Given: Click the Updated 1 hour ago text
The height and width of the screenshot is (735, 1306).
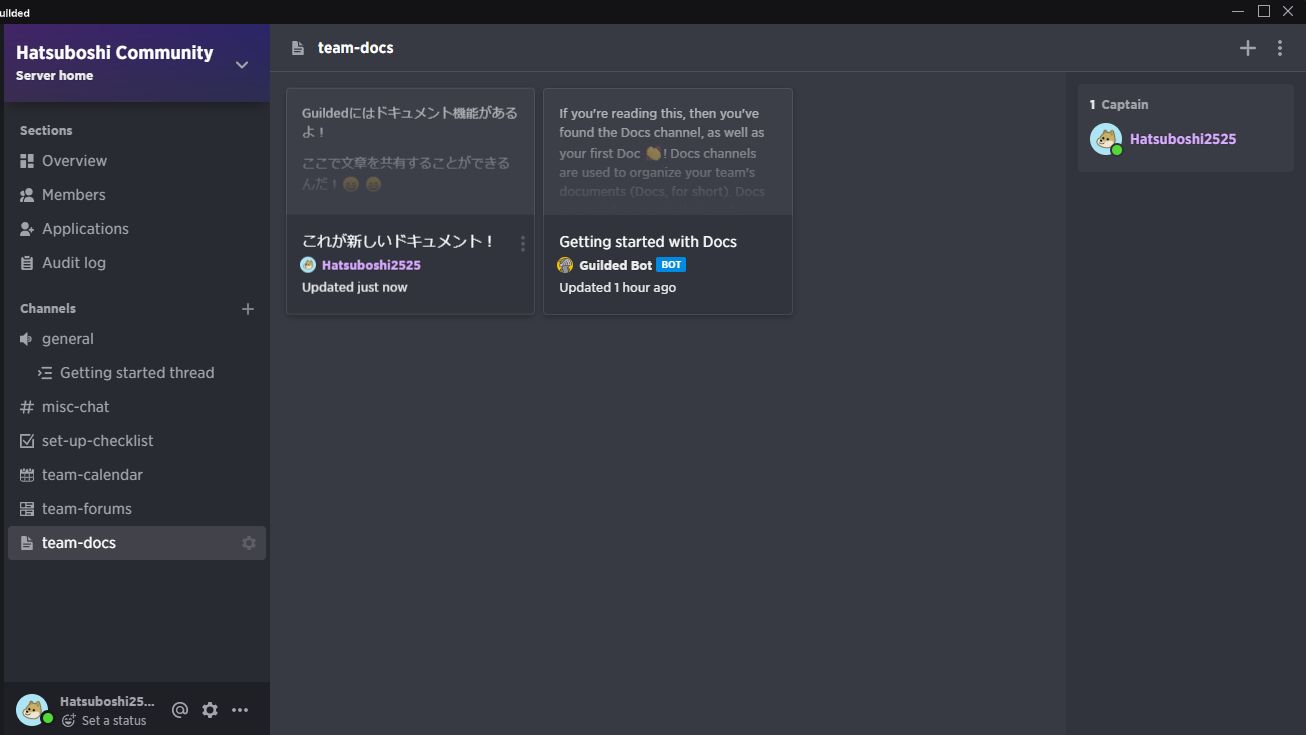Looking at the screenshot, I should [x=617, y=287].
